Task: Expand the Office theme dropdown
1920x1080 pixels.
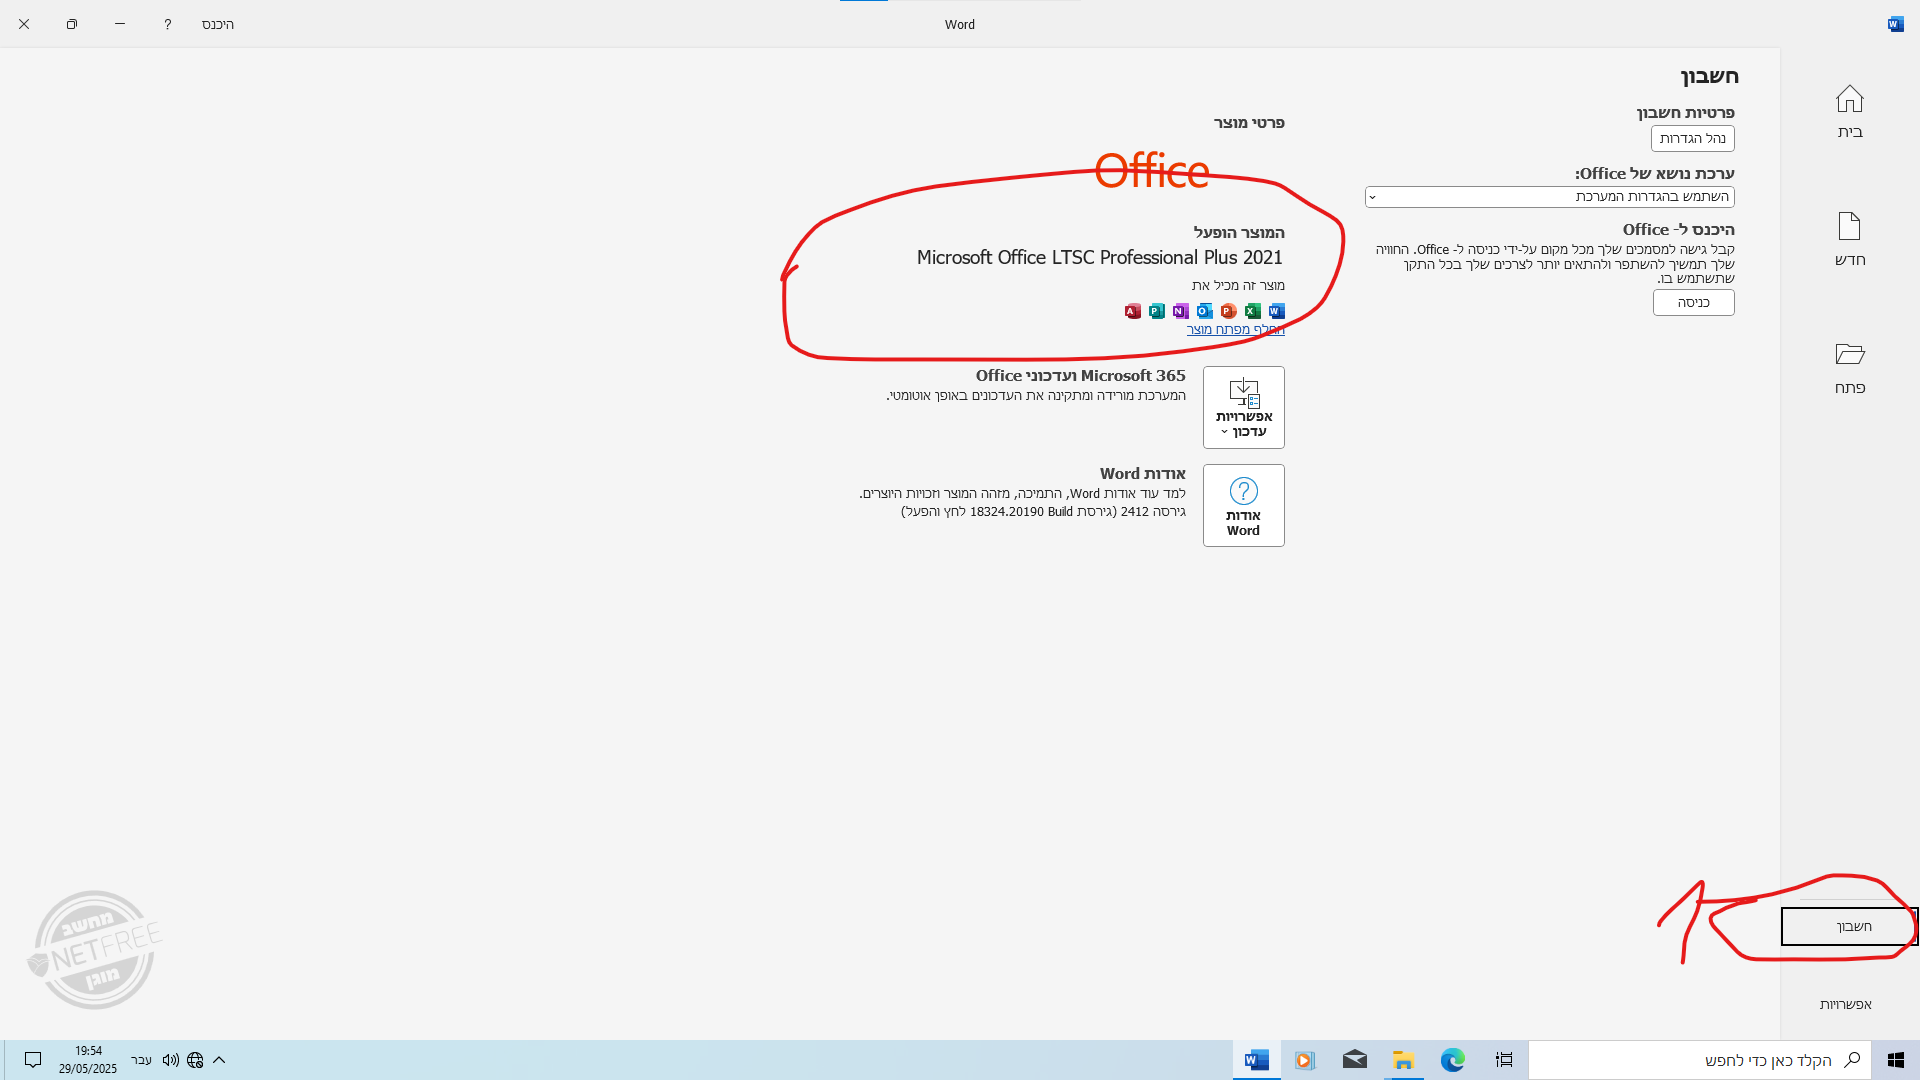Action: (x=1549, y=197)
